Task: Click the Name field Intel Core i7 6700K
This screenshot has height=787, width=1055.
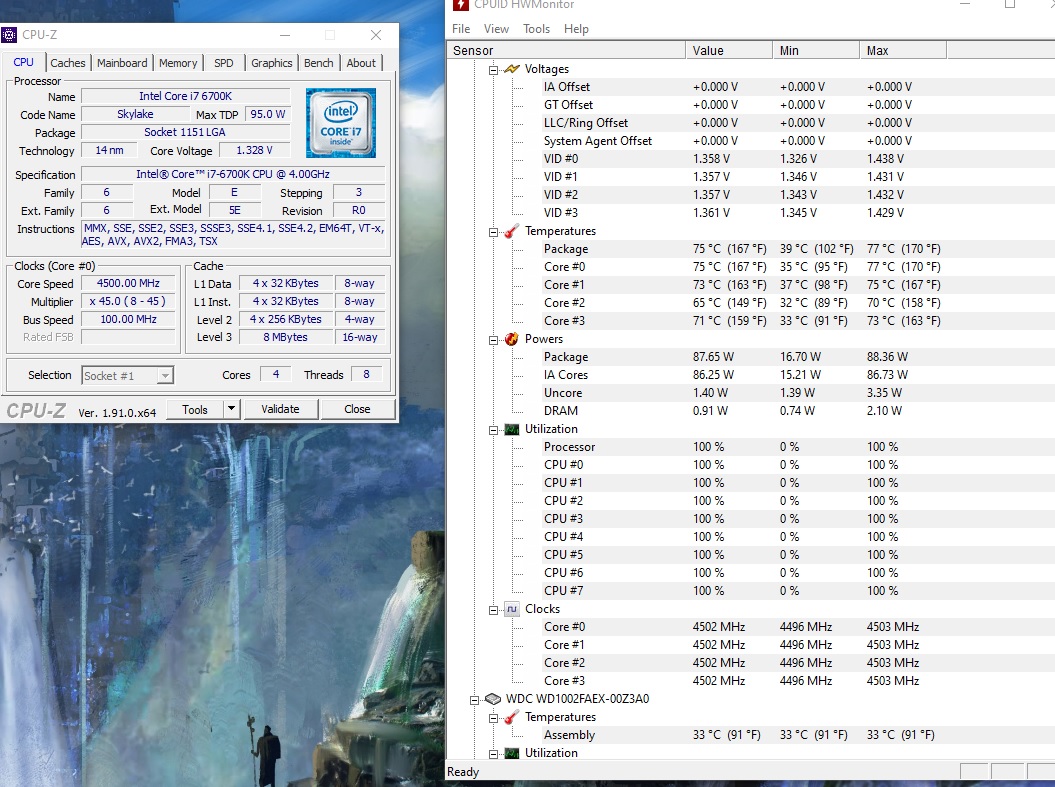Action: coord(186,96)
